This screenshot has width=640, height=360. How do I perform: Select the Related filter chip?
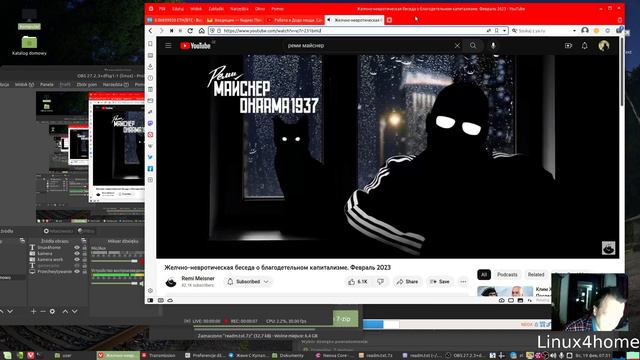(x=536, y=275)
